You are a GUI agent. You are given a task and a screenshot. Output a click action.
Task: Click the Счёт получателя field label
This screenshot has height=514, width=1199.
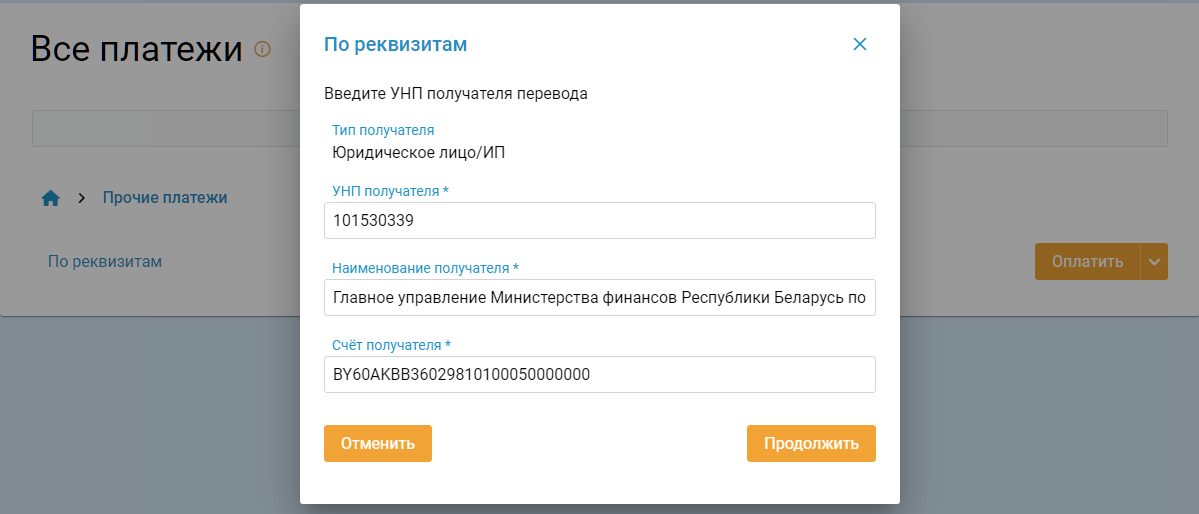coord(391,345)
